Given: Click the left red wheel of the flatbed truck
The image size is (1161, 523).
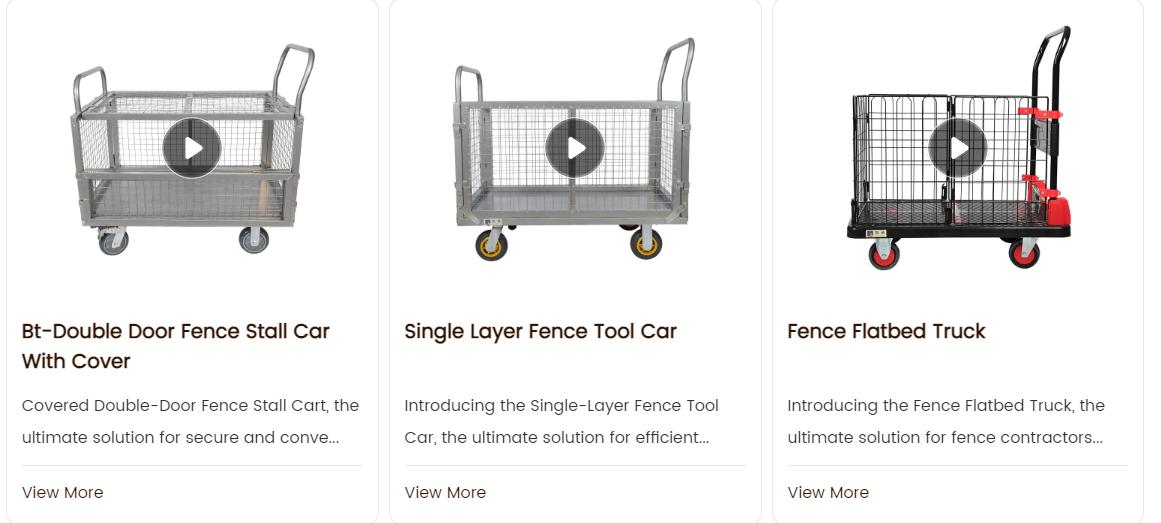Looking at the screenshot, I should point(882,254).
